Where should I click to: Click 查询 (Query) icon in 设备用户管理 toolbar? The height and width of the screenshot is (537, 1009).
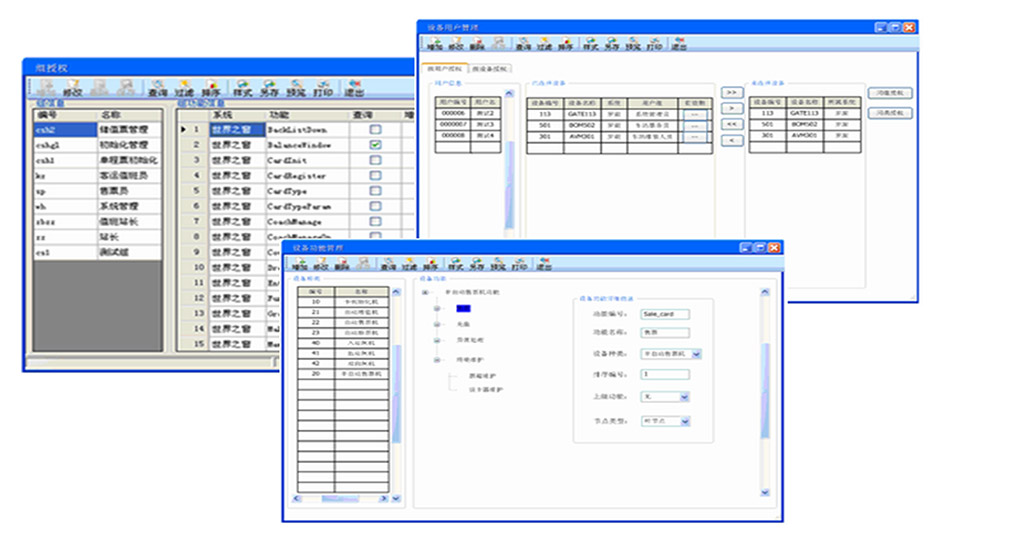pyautogui.click(x=523, y=43)
